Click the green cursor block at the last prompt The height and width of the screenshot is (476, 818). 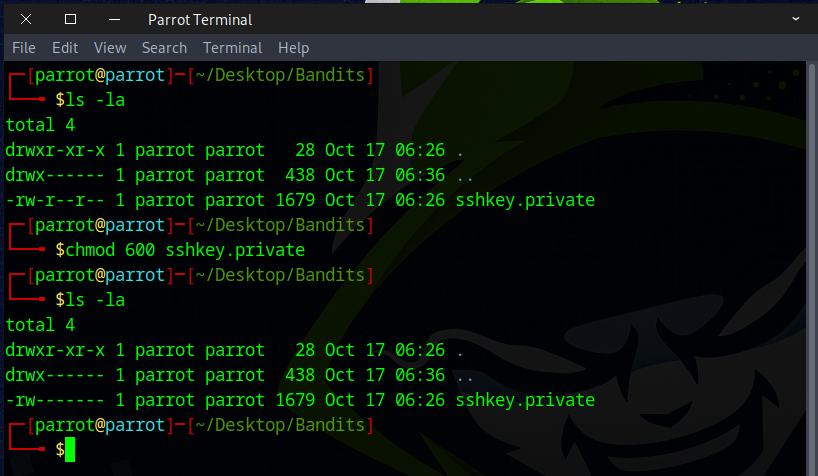point(70,450)
